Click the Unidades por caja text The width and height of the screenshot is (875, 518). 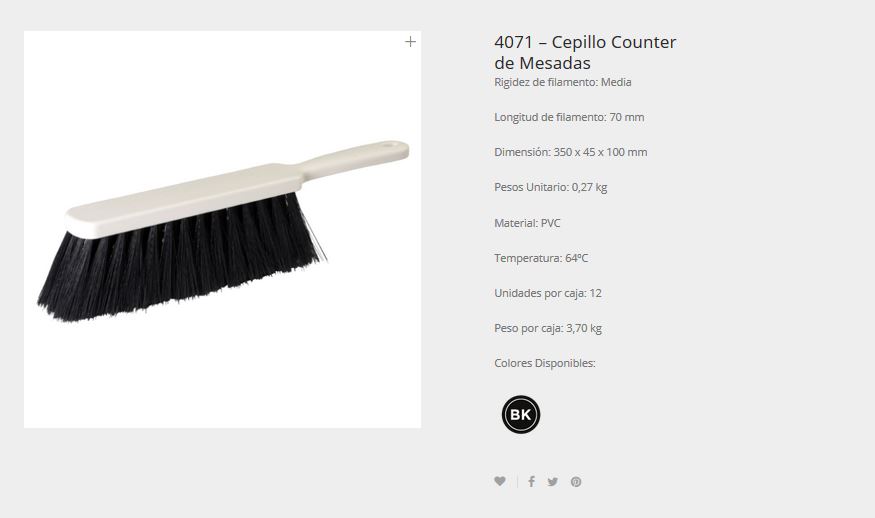[x=547, y=293]
